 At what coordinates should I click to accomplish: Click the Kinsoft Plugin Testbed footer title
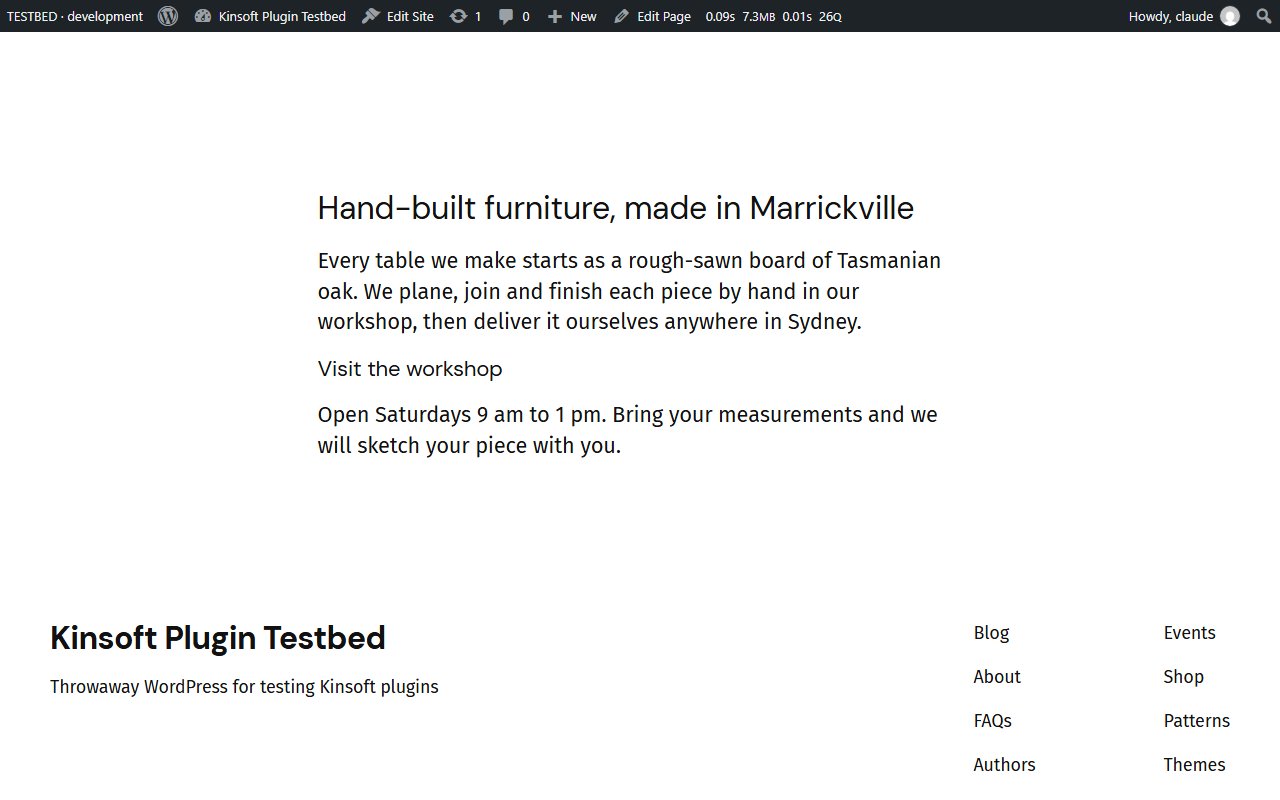coord(218,638)
